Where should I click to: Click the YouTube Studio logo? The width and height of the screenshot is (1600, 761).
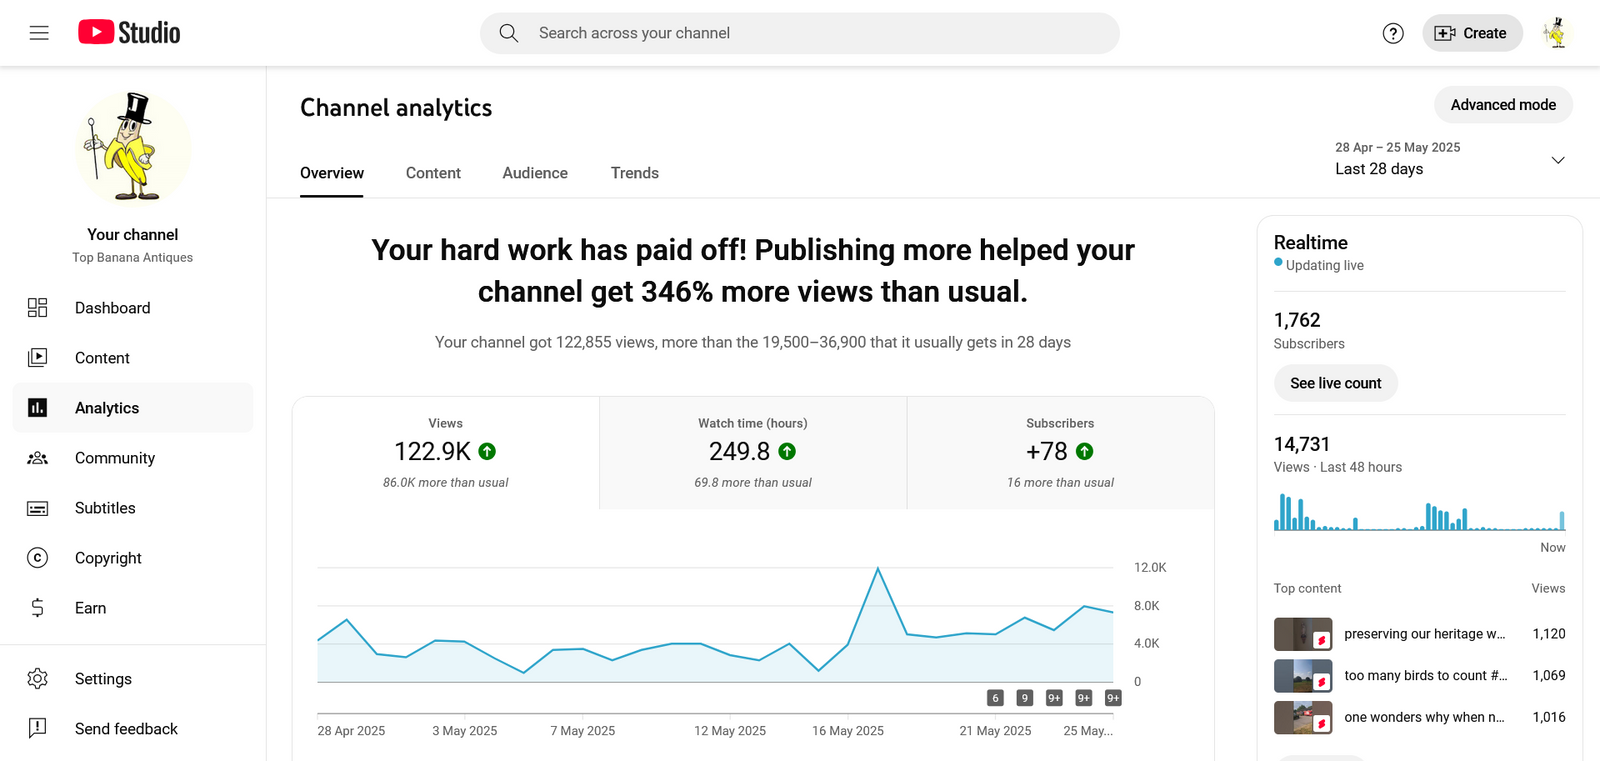tap(129, 33)
